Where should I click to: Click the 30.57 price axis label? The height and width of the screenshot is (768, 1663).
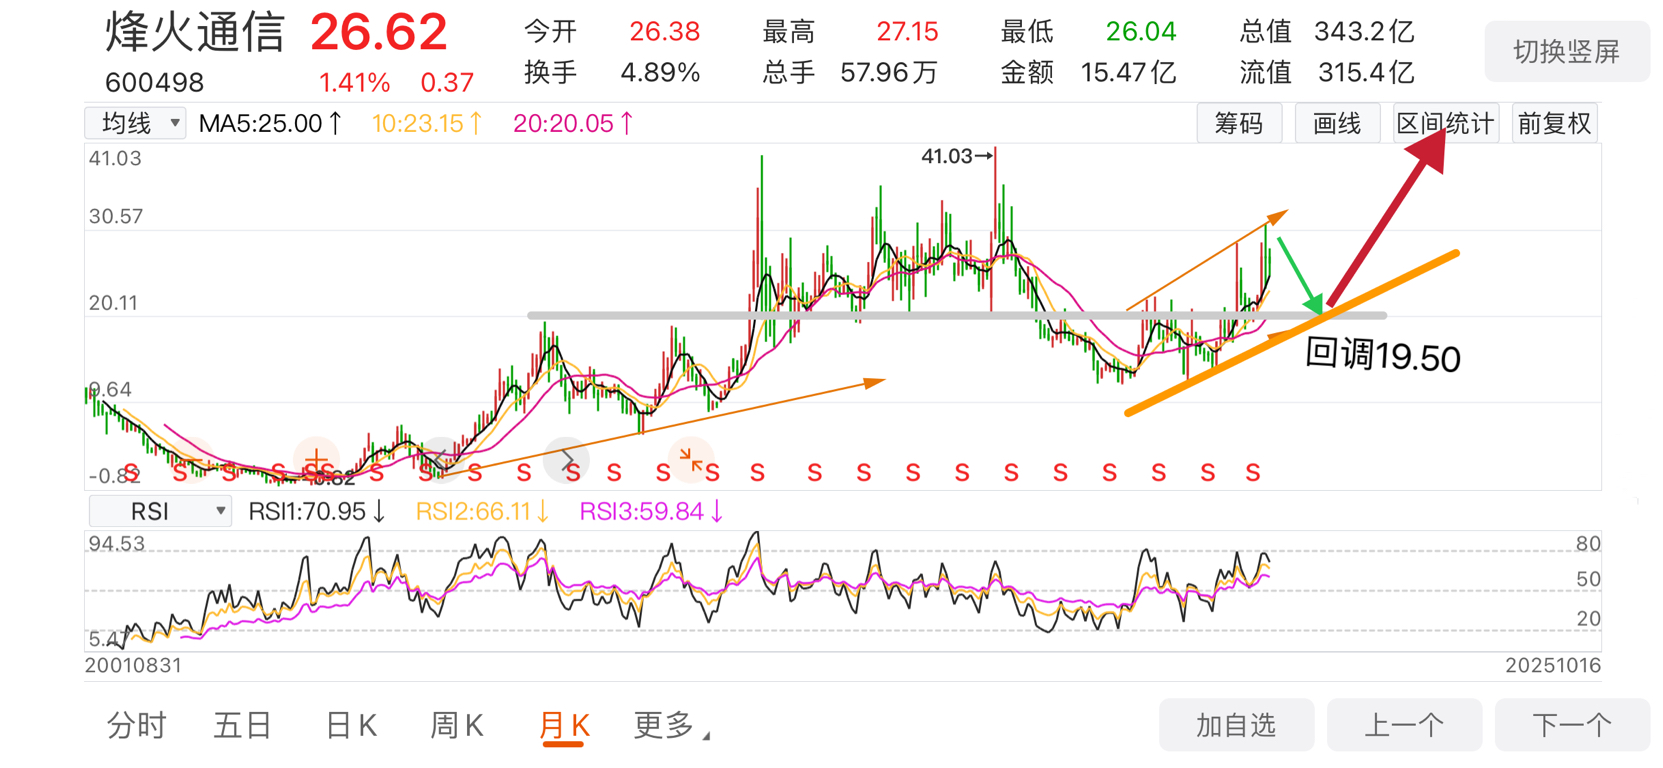click(115, 216)
